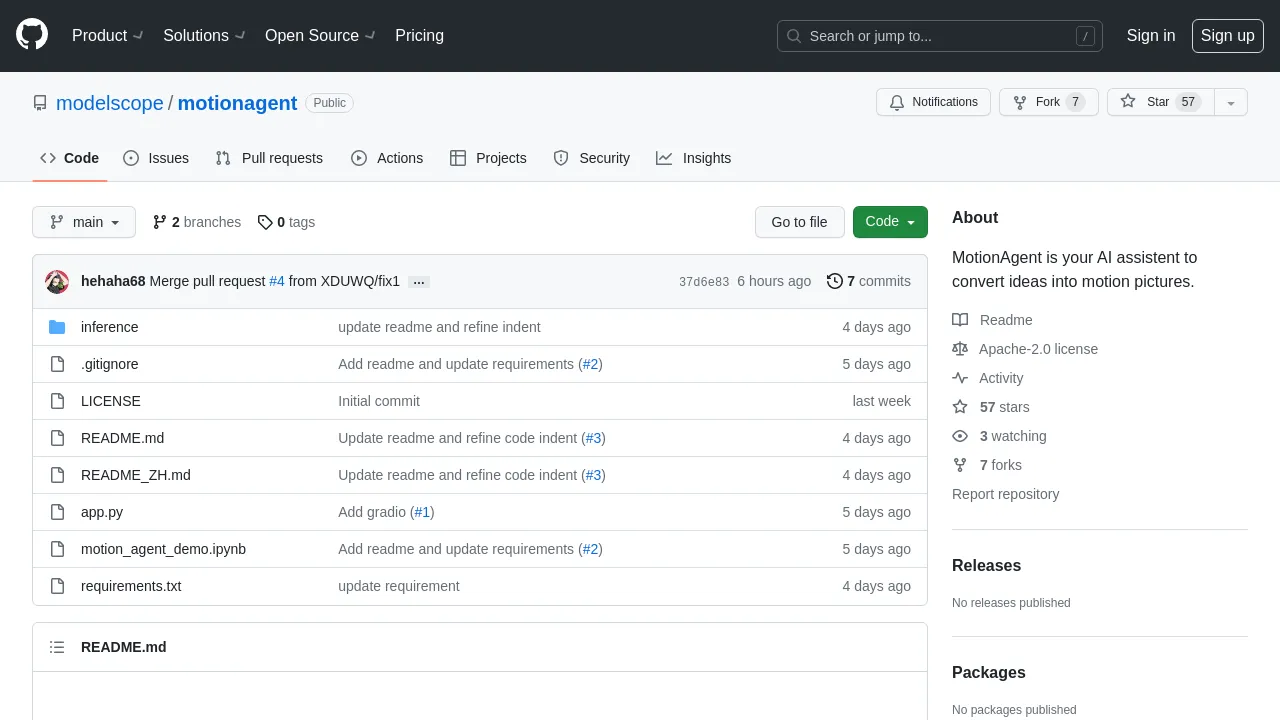Star the motionagent repository
The image size is (1280, 720).
pyautogui.click(x=1159, y=102)
